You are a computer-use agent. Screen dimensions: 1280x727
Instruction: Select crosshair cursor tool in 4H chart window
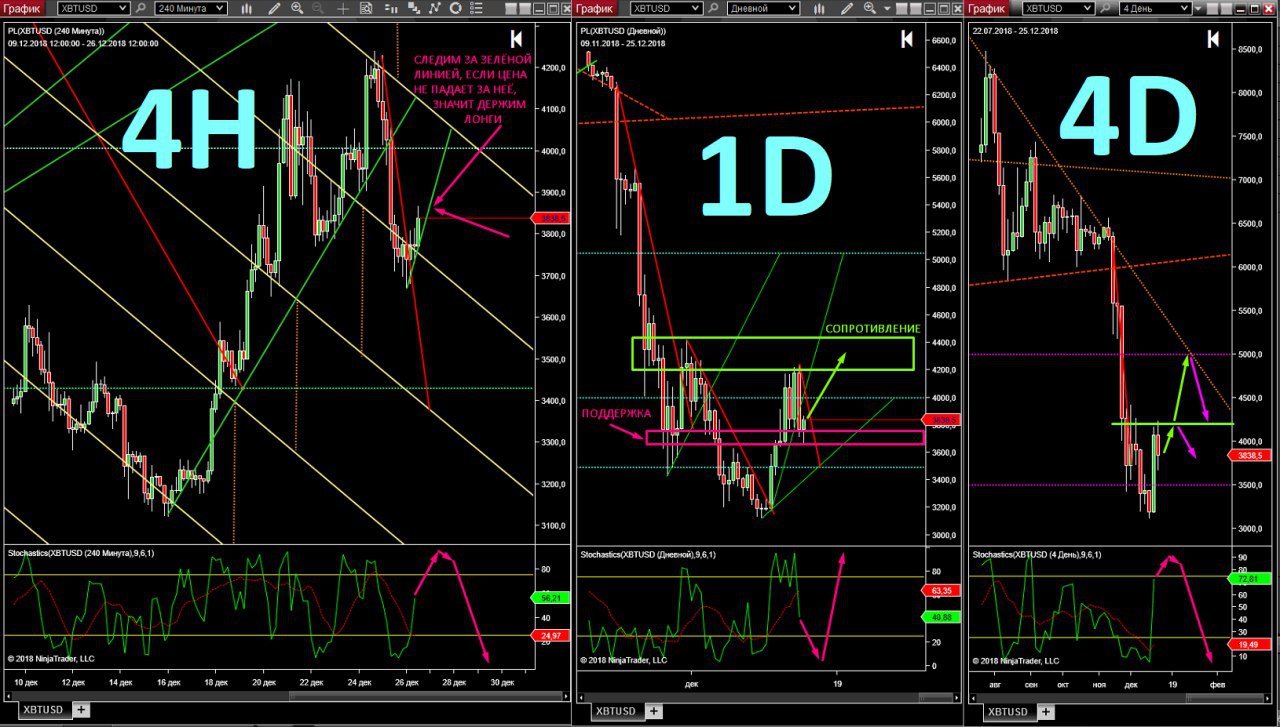point(343,8)
